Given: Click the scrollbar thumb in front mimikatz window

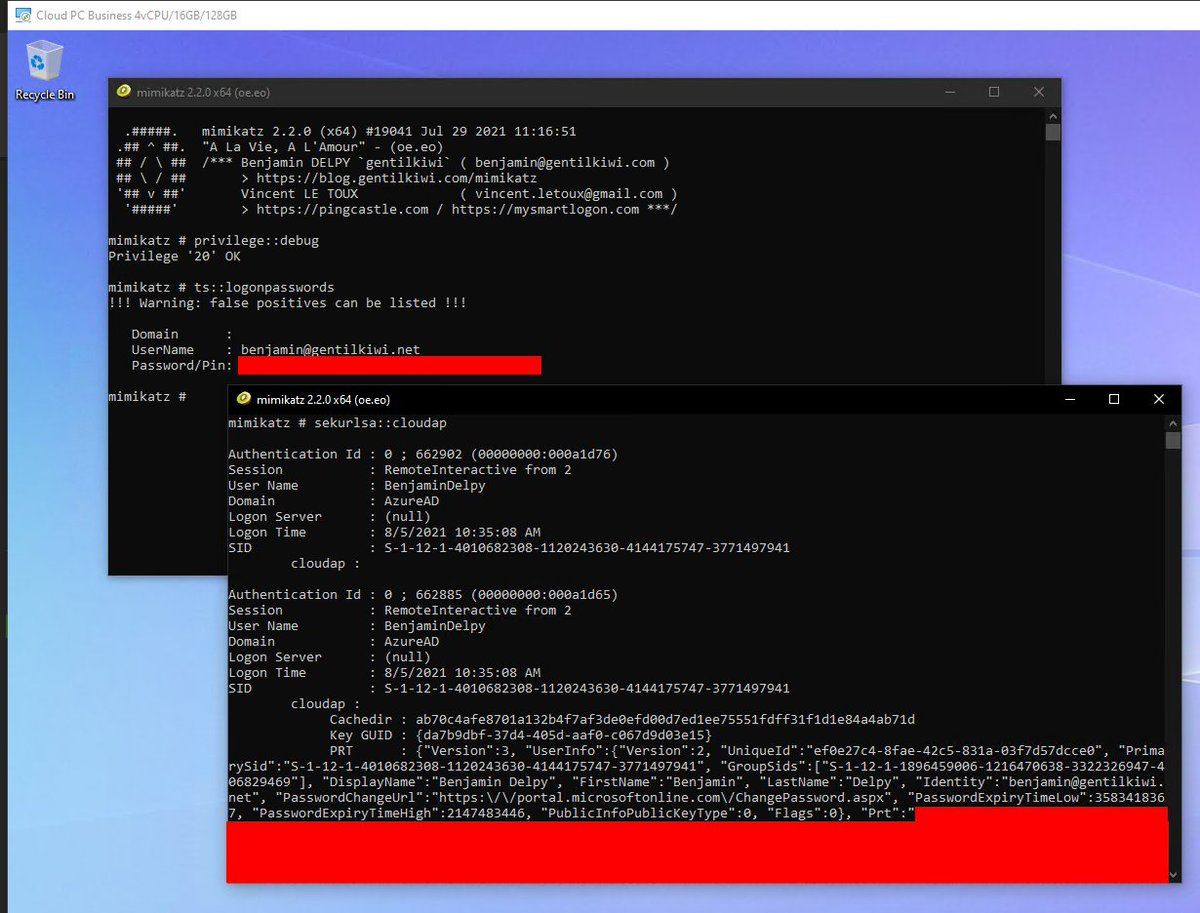Looking at the screenshot, I should [1173, 441].
